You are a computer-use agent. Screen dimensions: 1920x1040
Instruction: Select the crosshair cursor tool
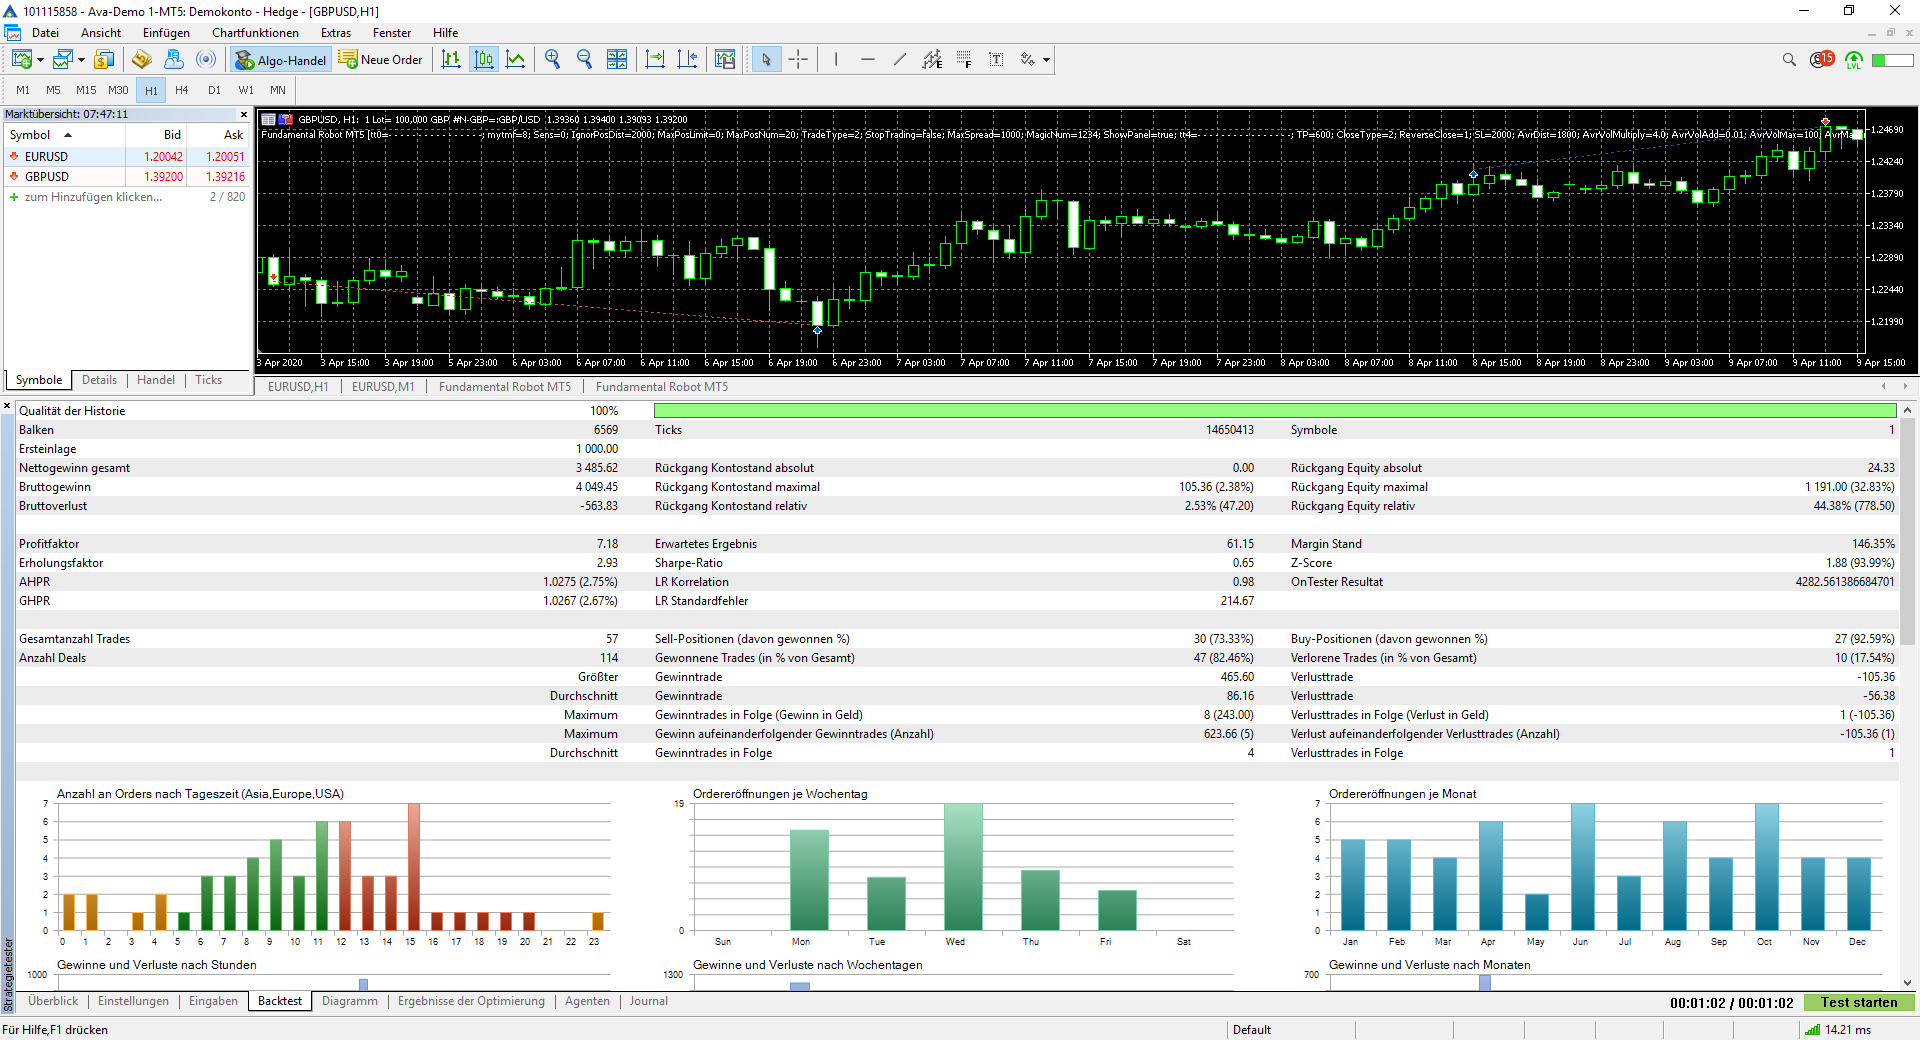798,60
